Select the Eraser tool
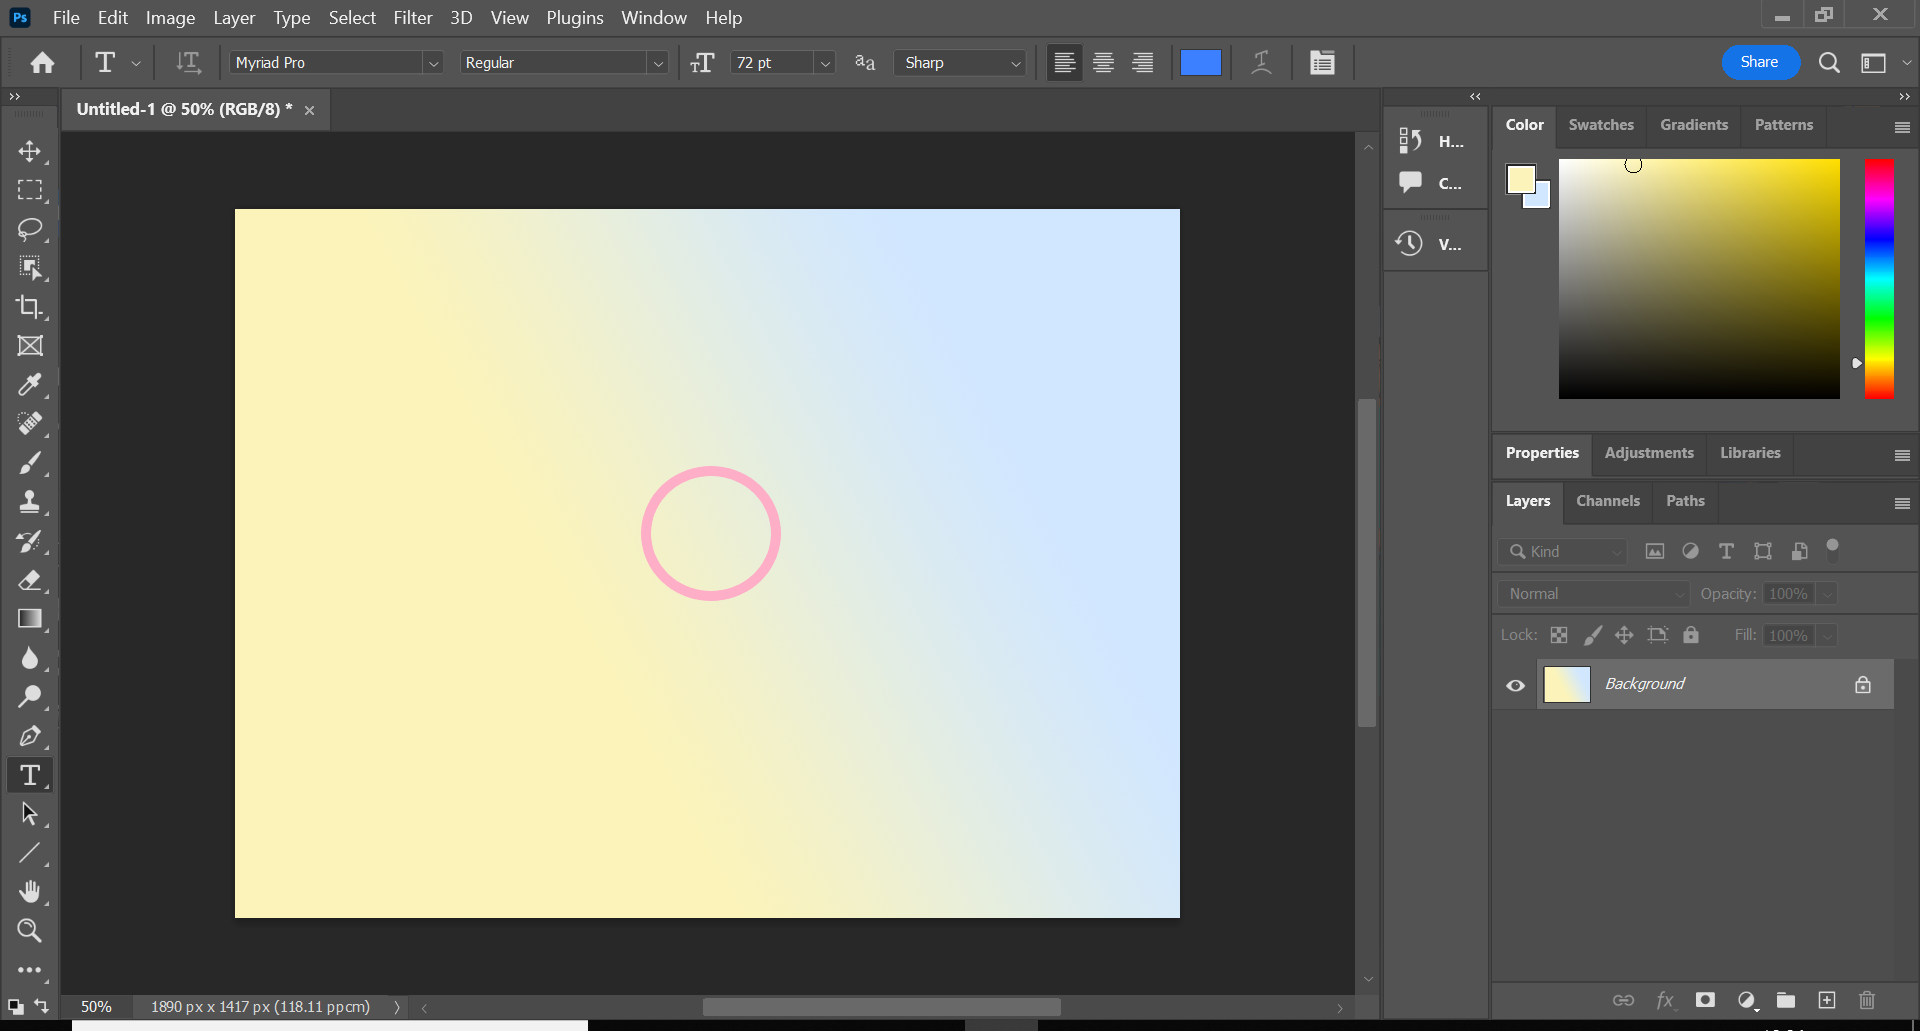Screen dimensions: 1920x1031 (30, 580)
